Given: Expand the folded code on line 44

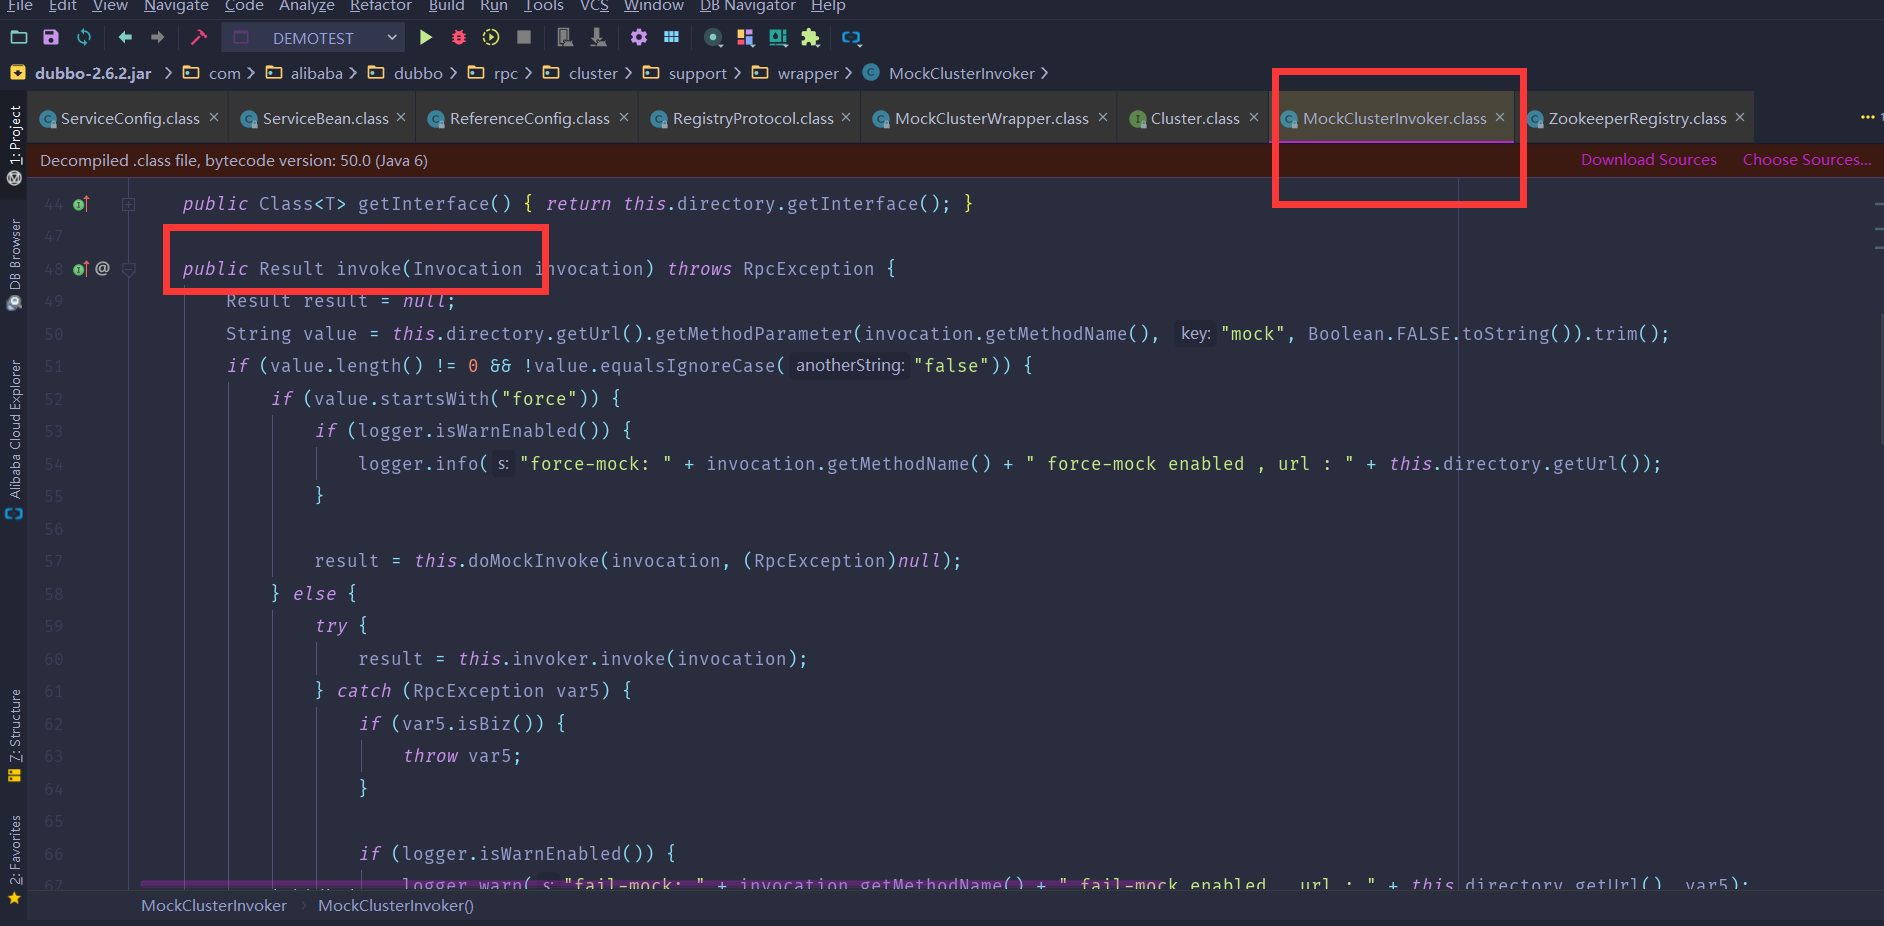Looking at the screenshot, I should click(x=129, y=204).
